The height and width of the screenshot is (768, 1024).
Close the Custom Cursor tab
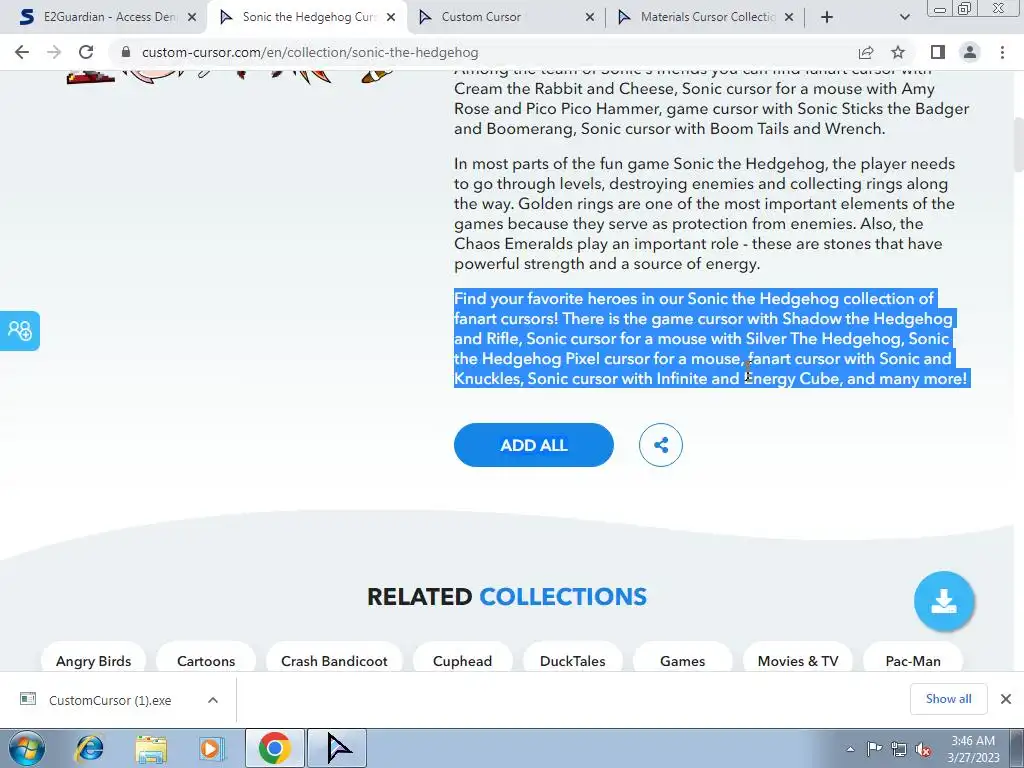pyautogui.click(x=590, y=18)
